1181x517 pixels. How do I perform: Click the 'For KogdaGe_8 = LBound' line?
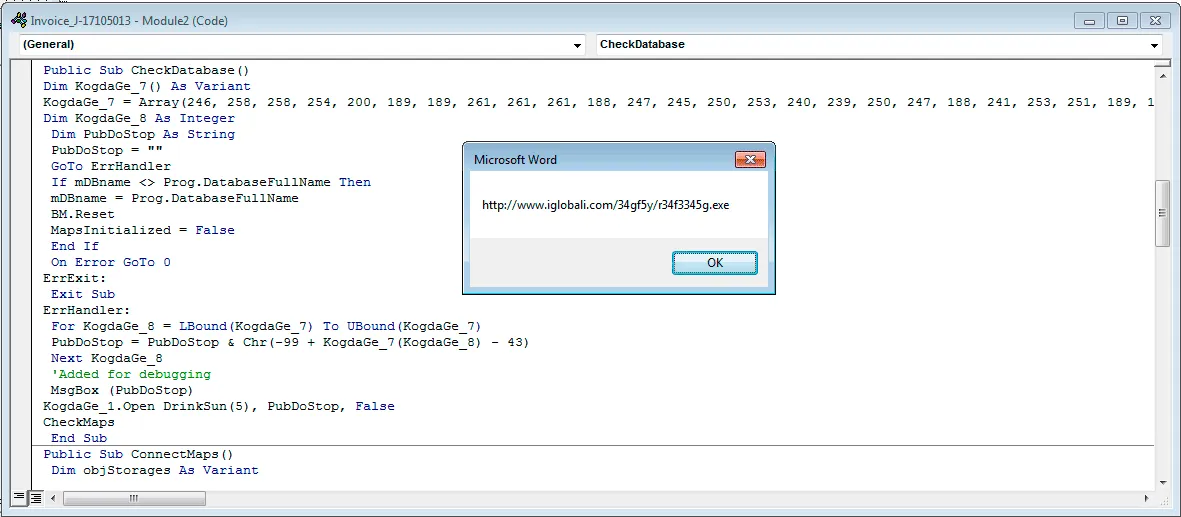(266, 326)
